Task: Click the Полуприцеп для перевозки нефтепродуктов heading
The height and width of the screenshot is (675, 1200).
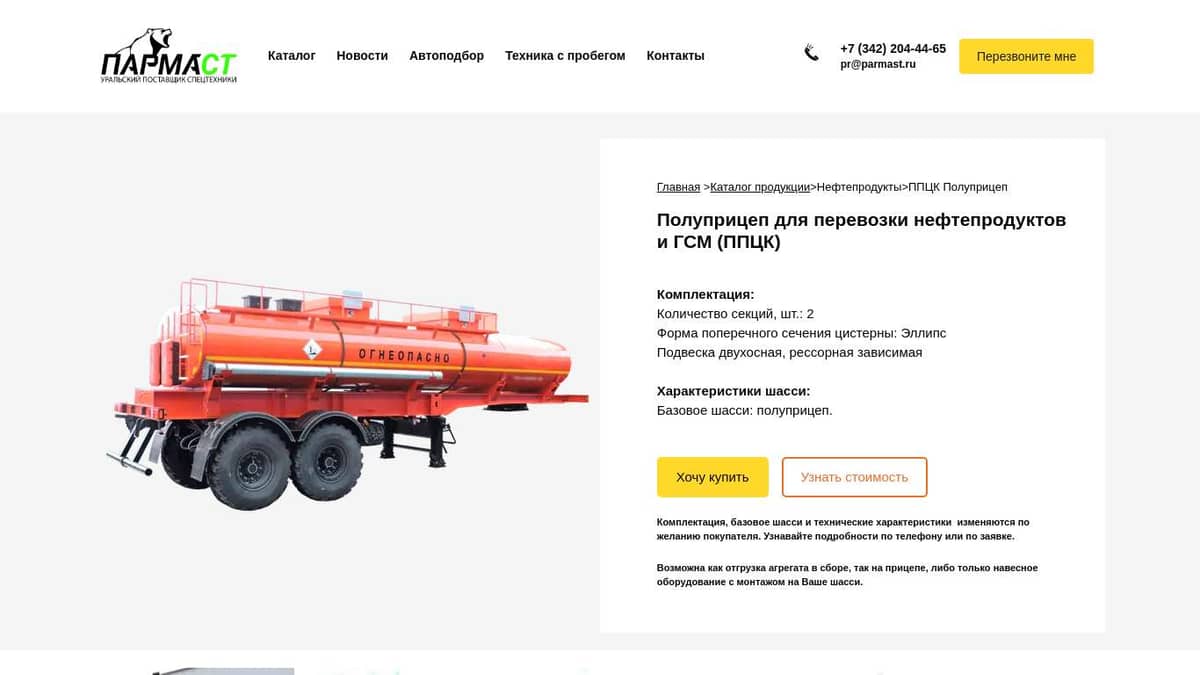Action: coord(861,231)
